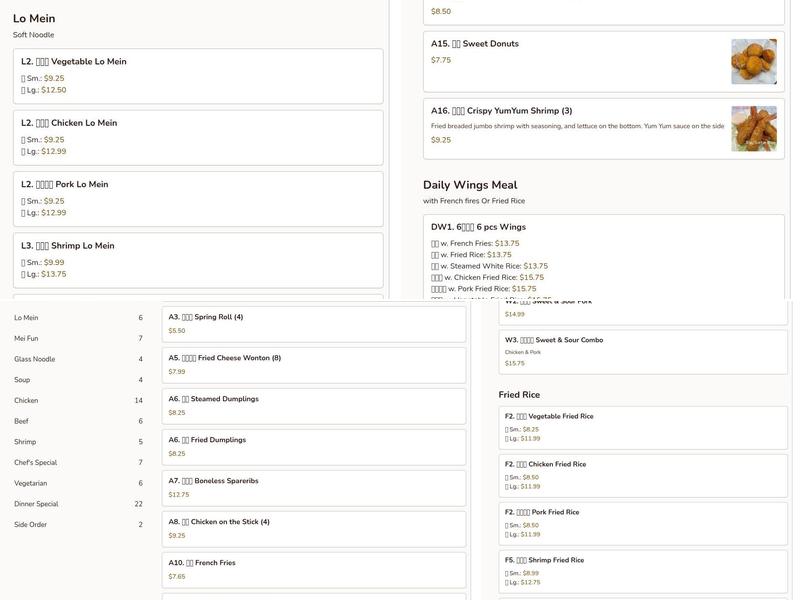Pick the Pork Lo Mein item
800x600 pixels.
(198, 198)
